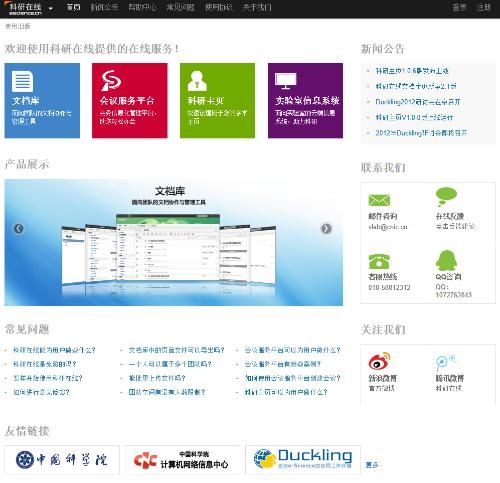Viewport: 500px width, 483px height.
Task: Open the 科研主页 green tile
Action: click(x=217, y=100)
